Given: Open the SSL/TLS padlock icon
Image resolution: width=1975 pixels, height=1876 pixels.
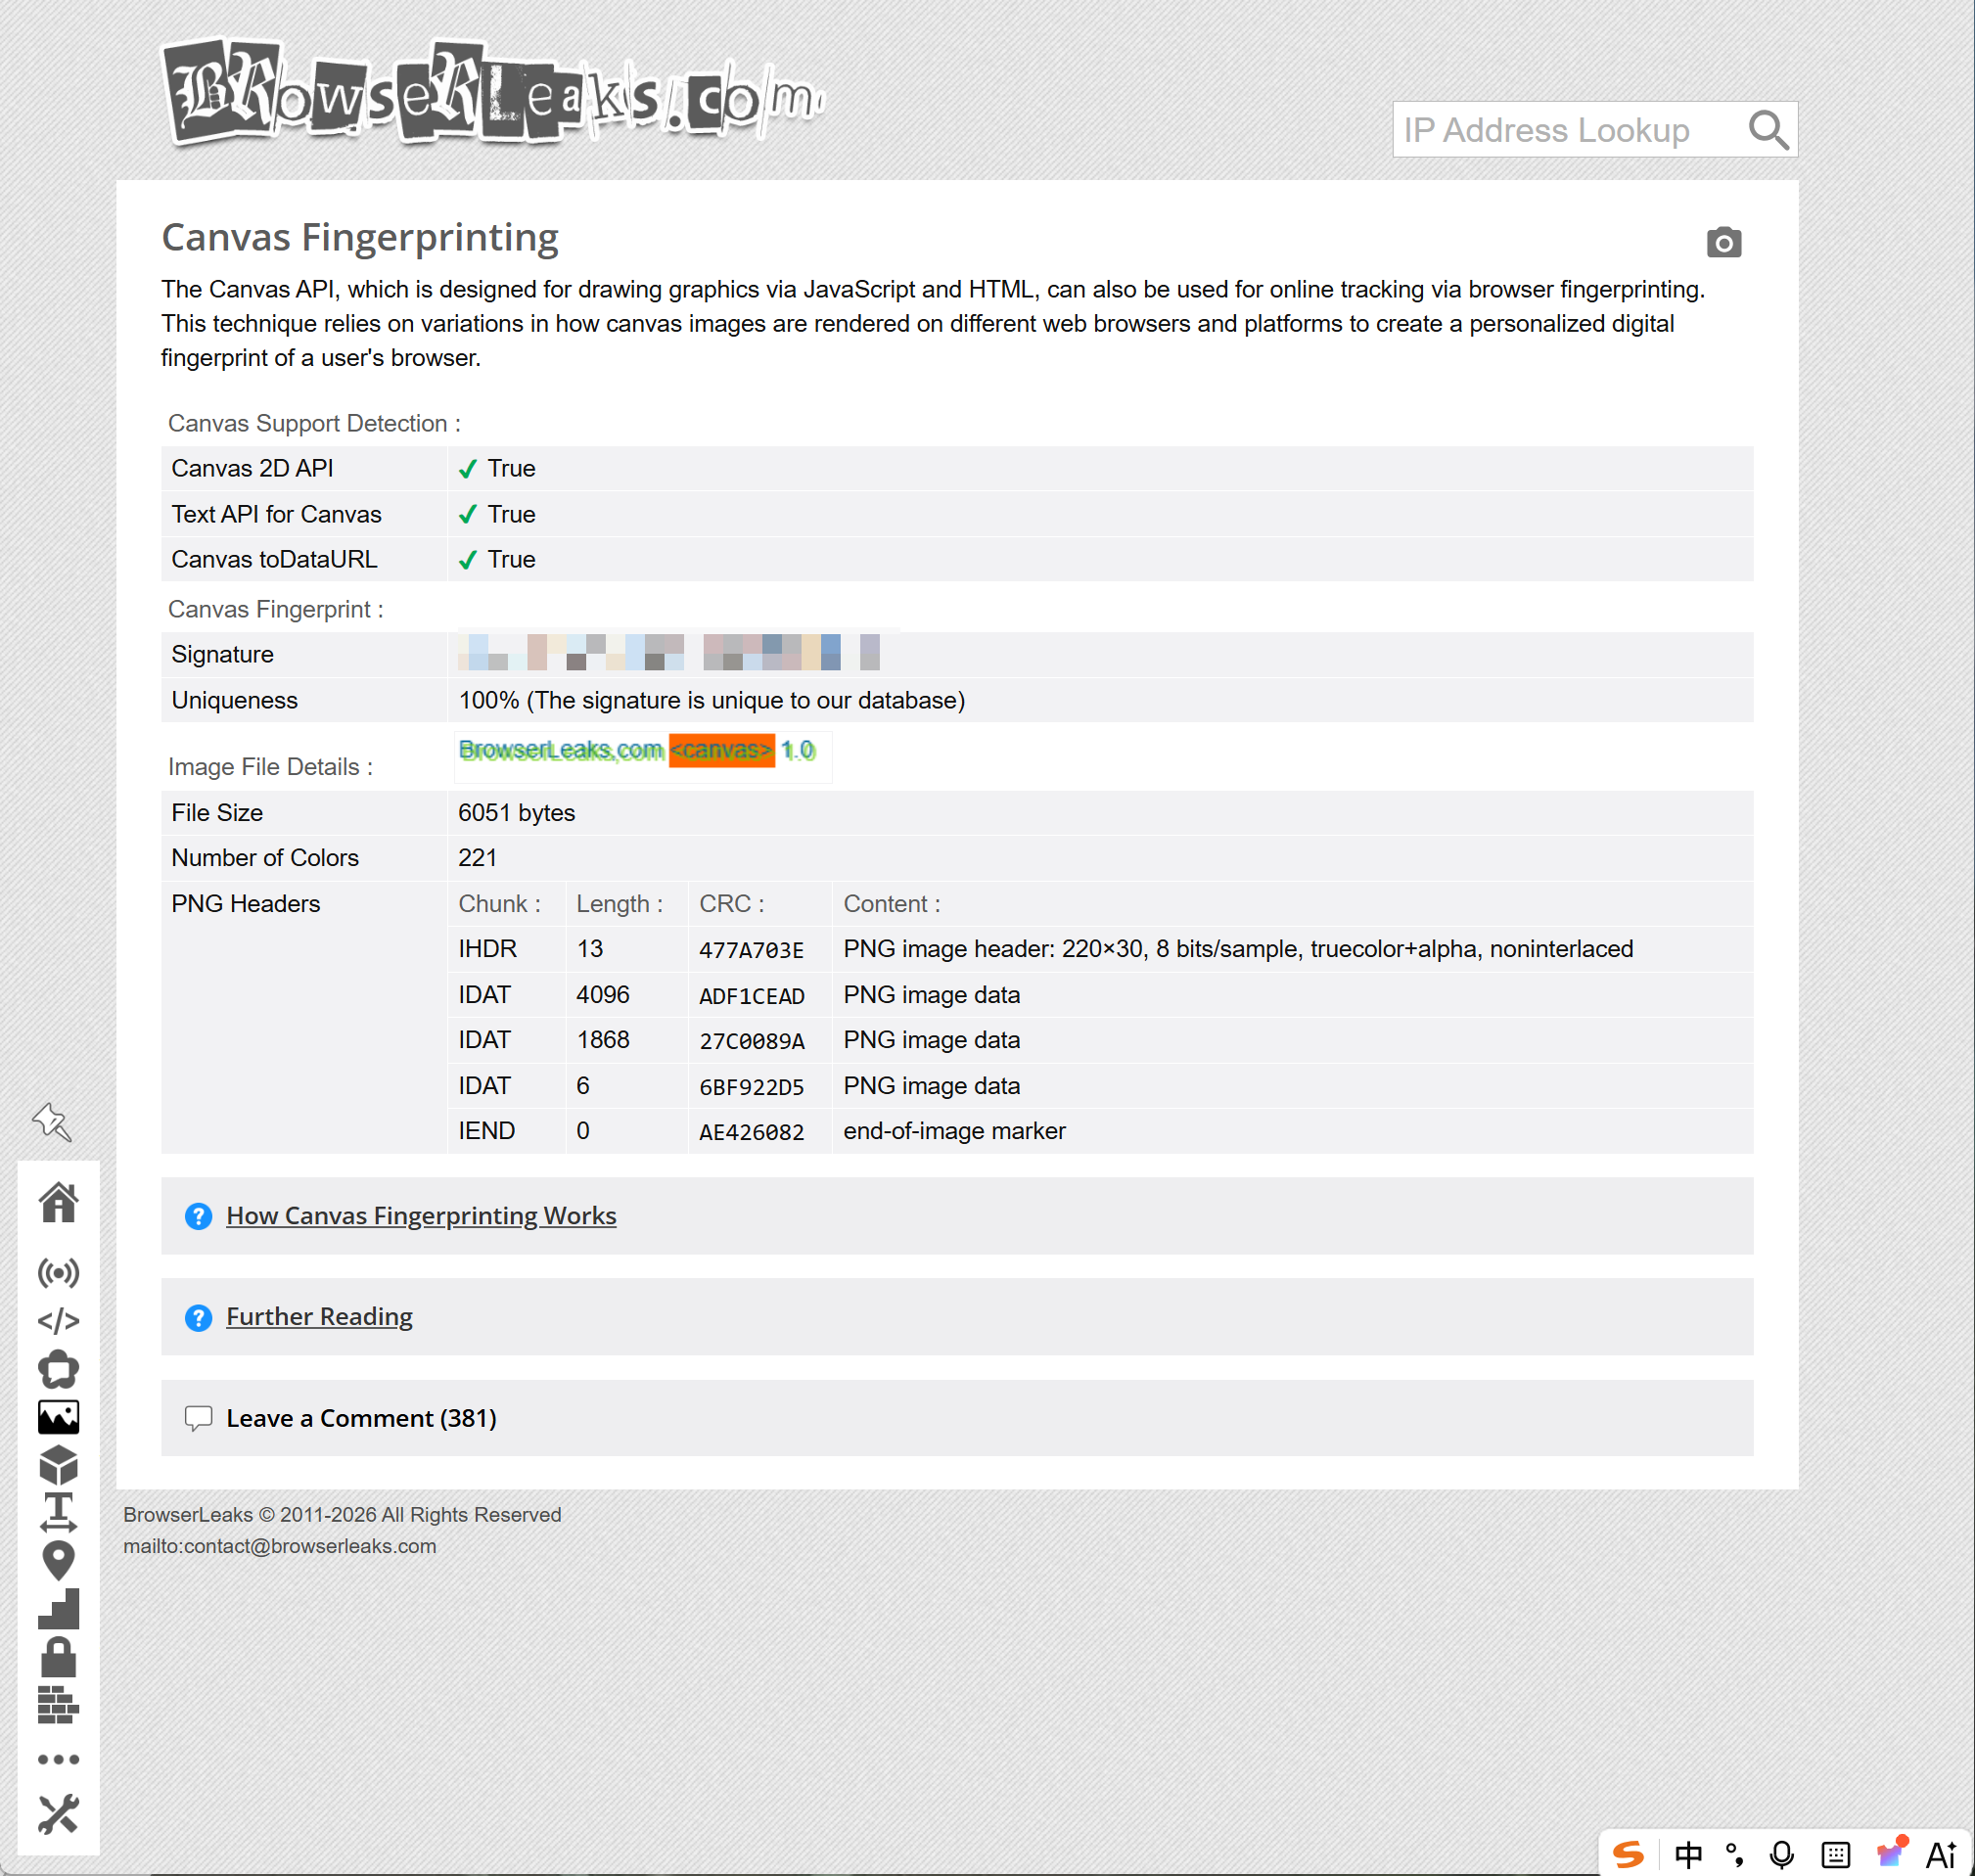Looking at the screenshot, I should (x=58, y=1657).
